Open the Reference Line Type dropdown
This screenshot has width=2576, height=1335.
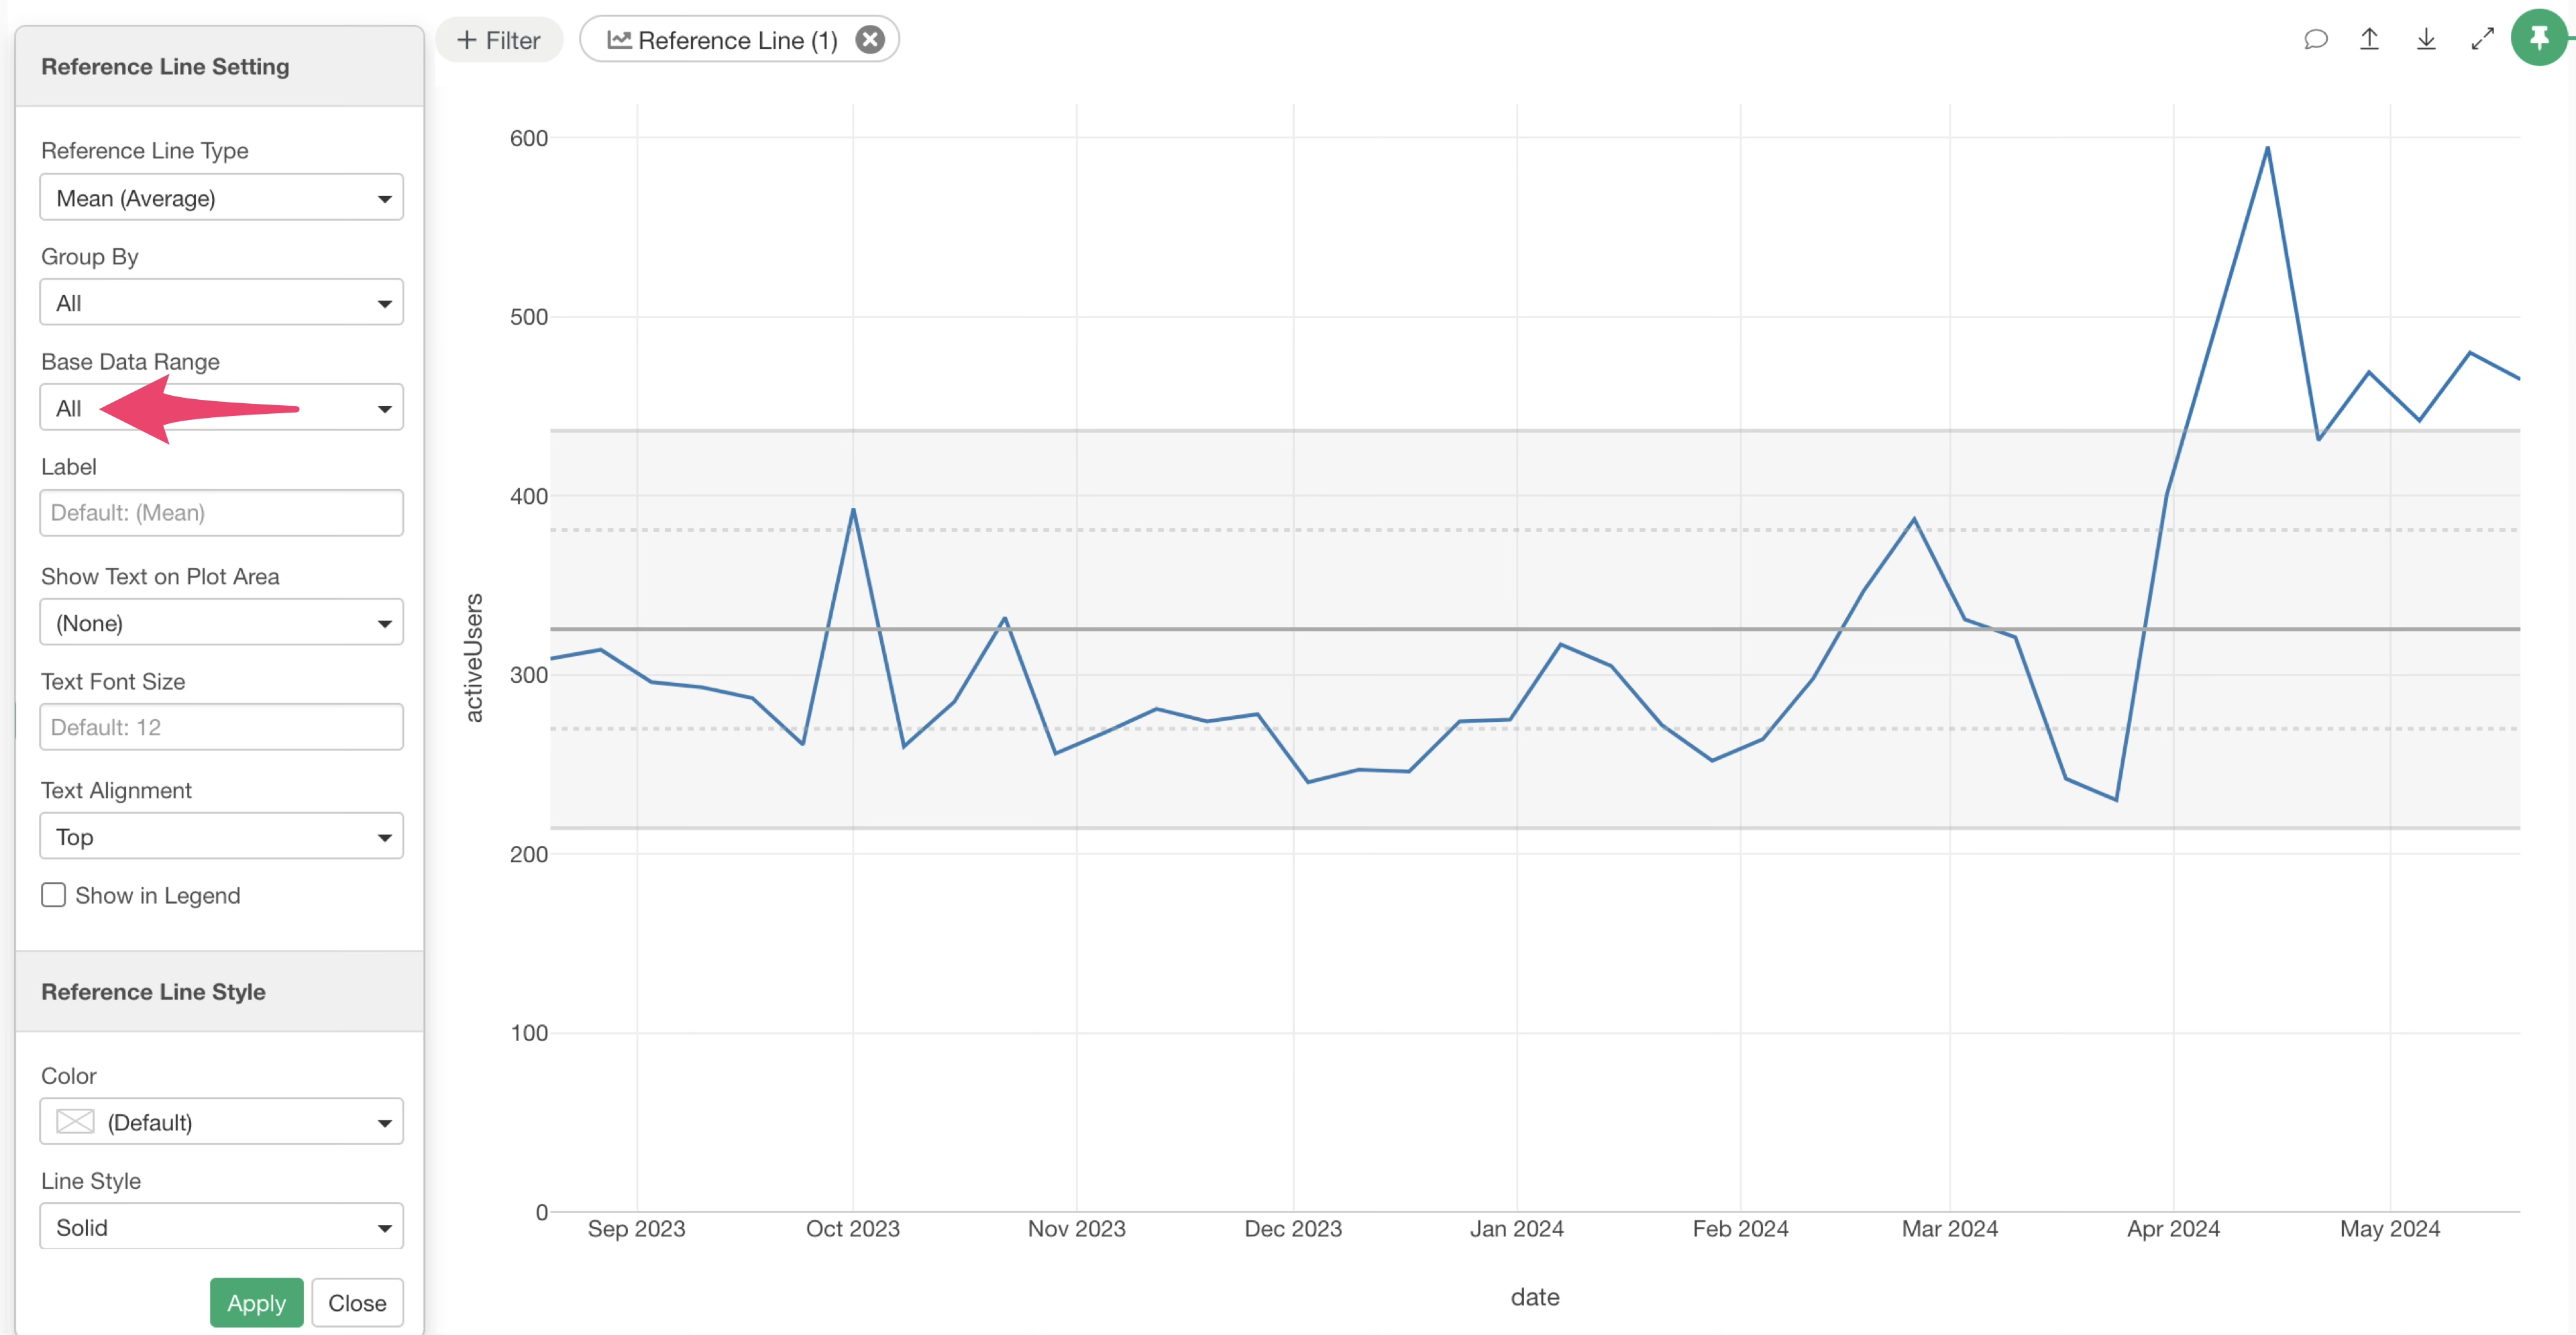pyautogui.click(x=221, y=198)
